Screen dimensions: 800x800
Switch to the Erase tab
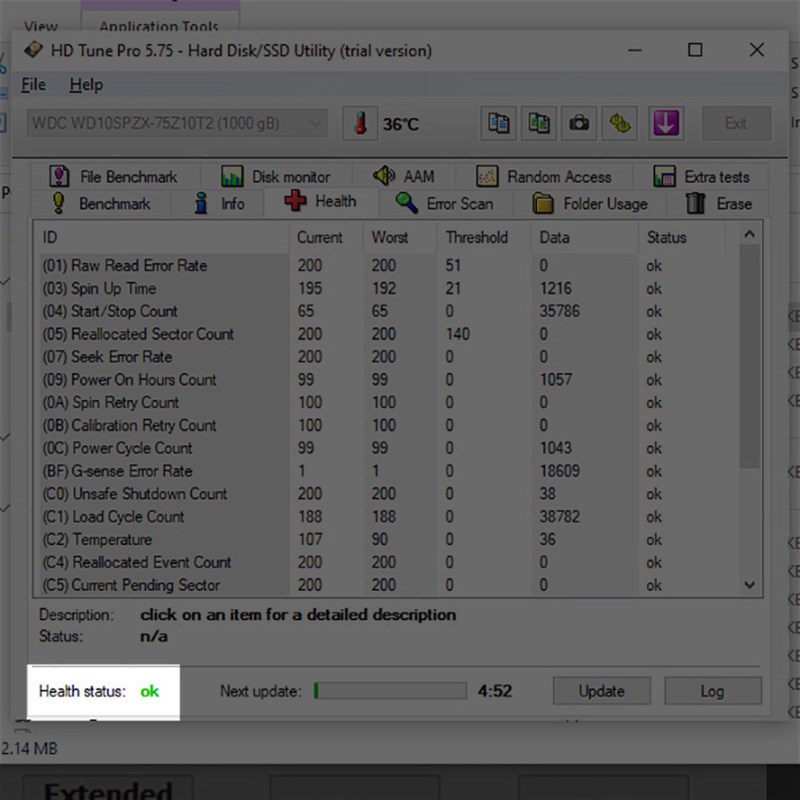(x=718, y=204)
